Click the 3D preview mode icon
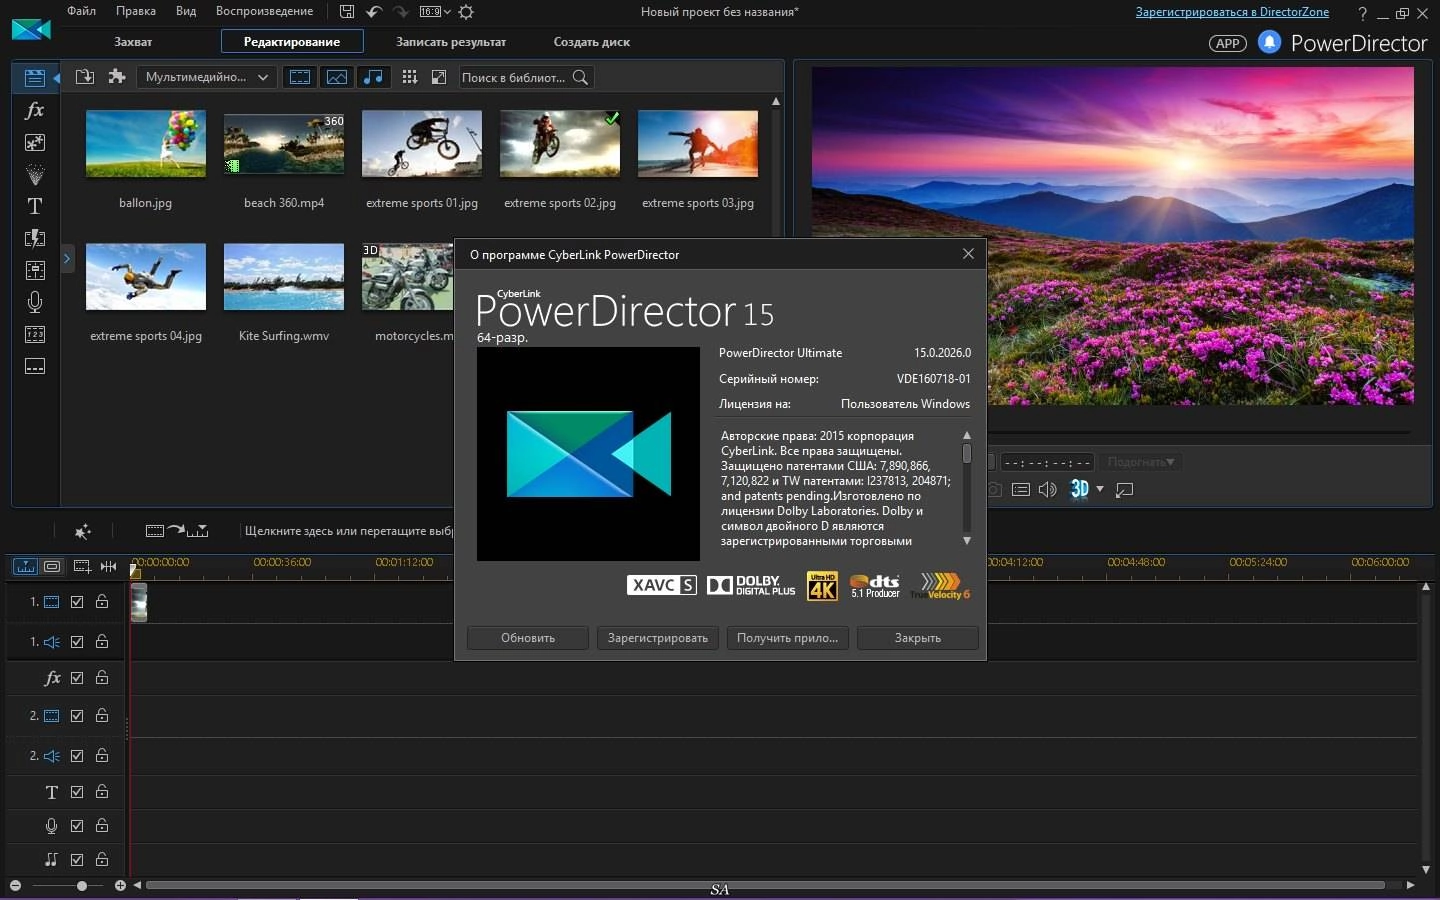 (x=1079, y=489)
